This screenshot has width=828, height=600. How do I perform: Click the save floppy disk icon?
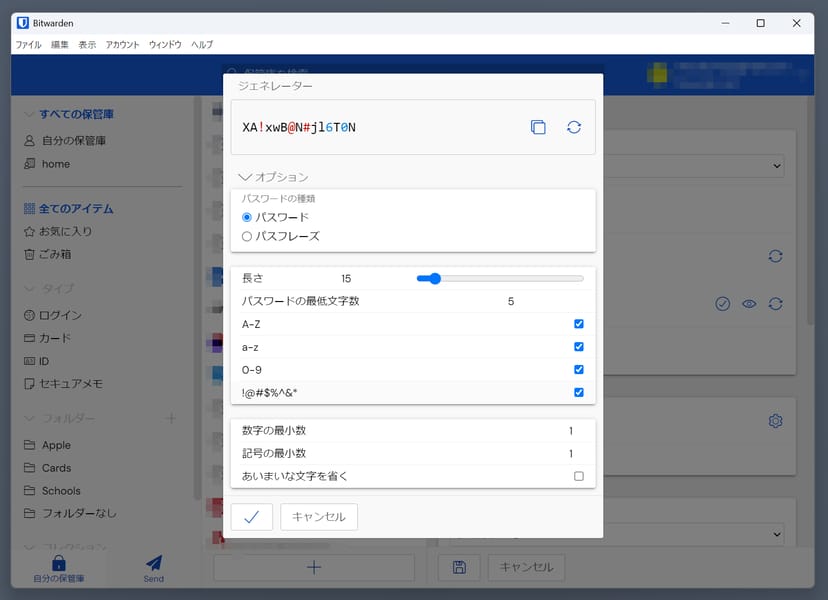coord(459,567)
